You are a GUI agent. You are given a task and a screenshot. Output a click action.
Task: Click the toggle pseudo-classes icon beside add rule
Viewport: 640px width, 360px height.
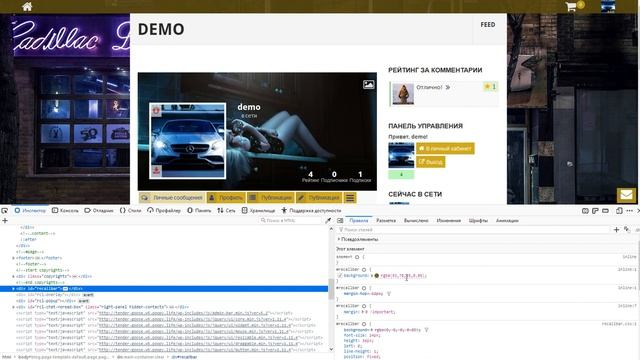click(x=627, y=230)
